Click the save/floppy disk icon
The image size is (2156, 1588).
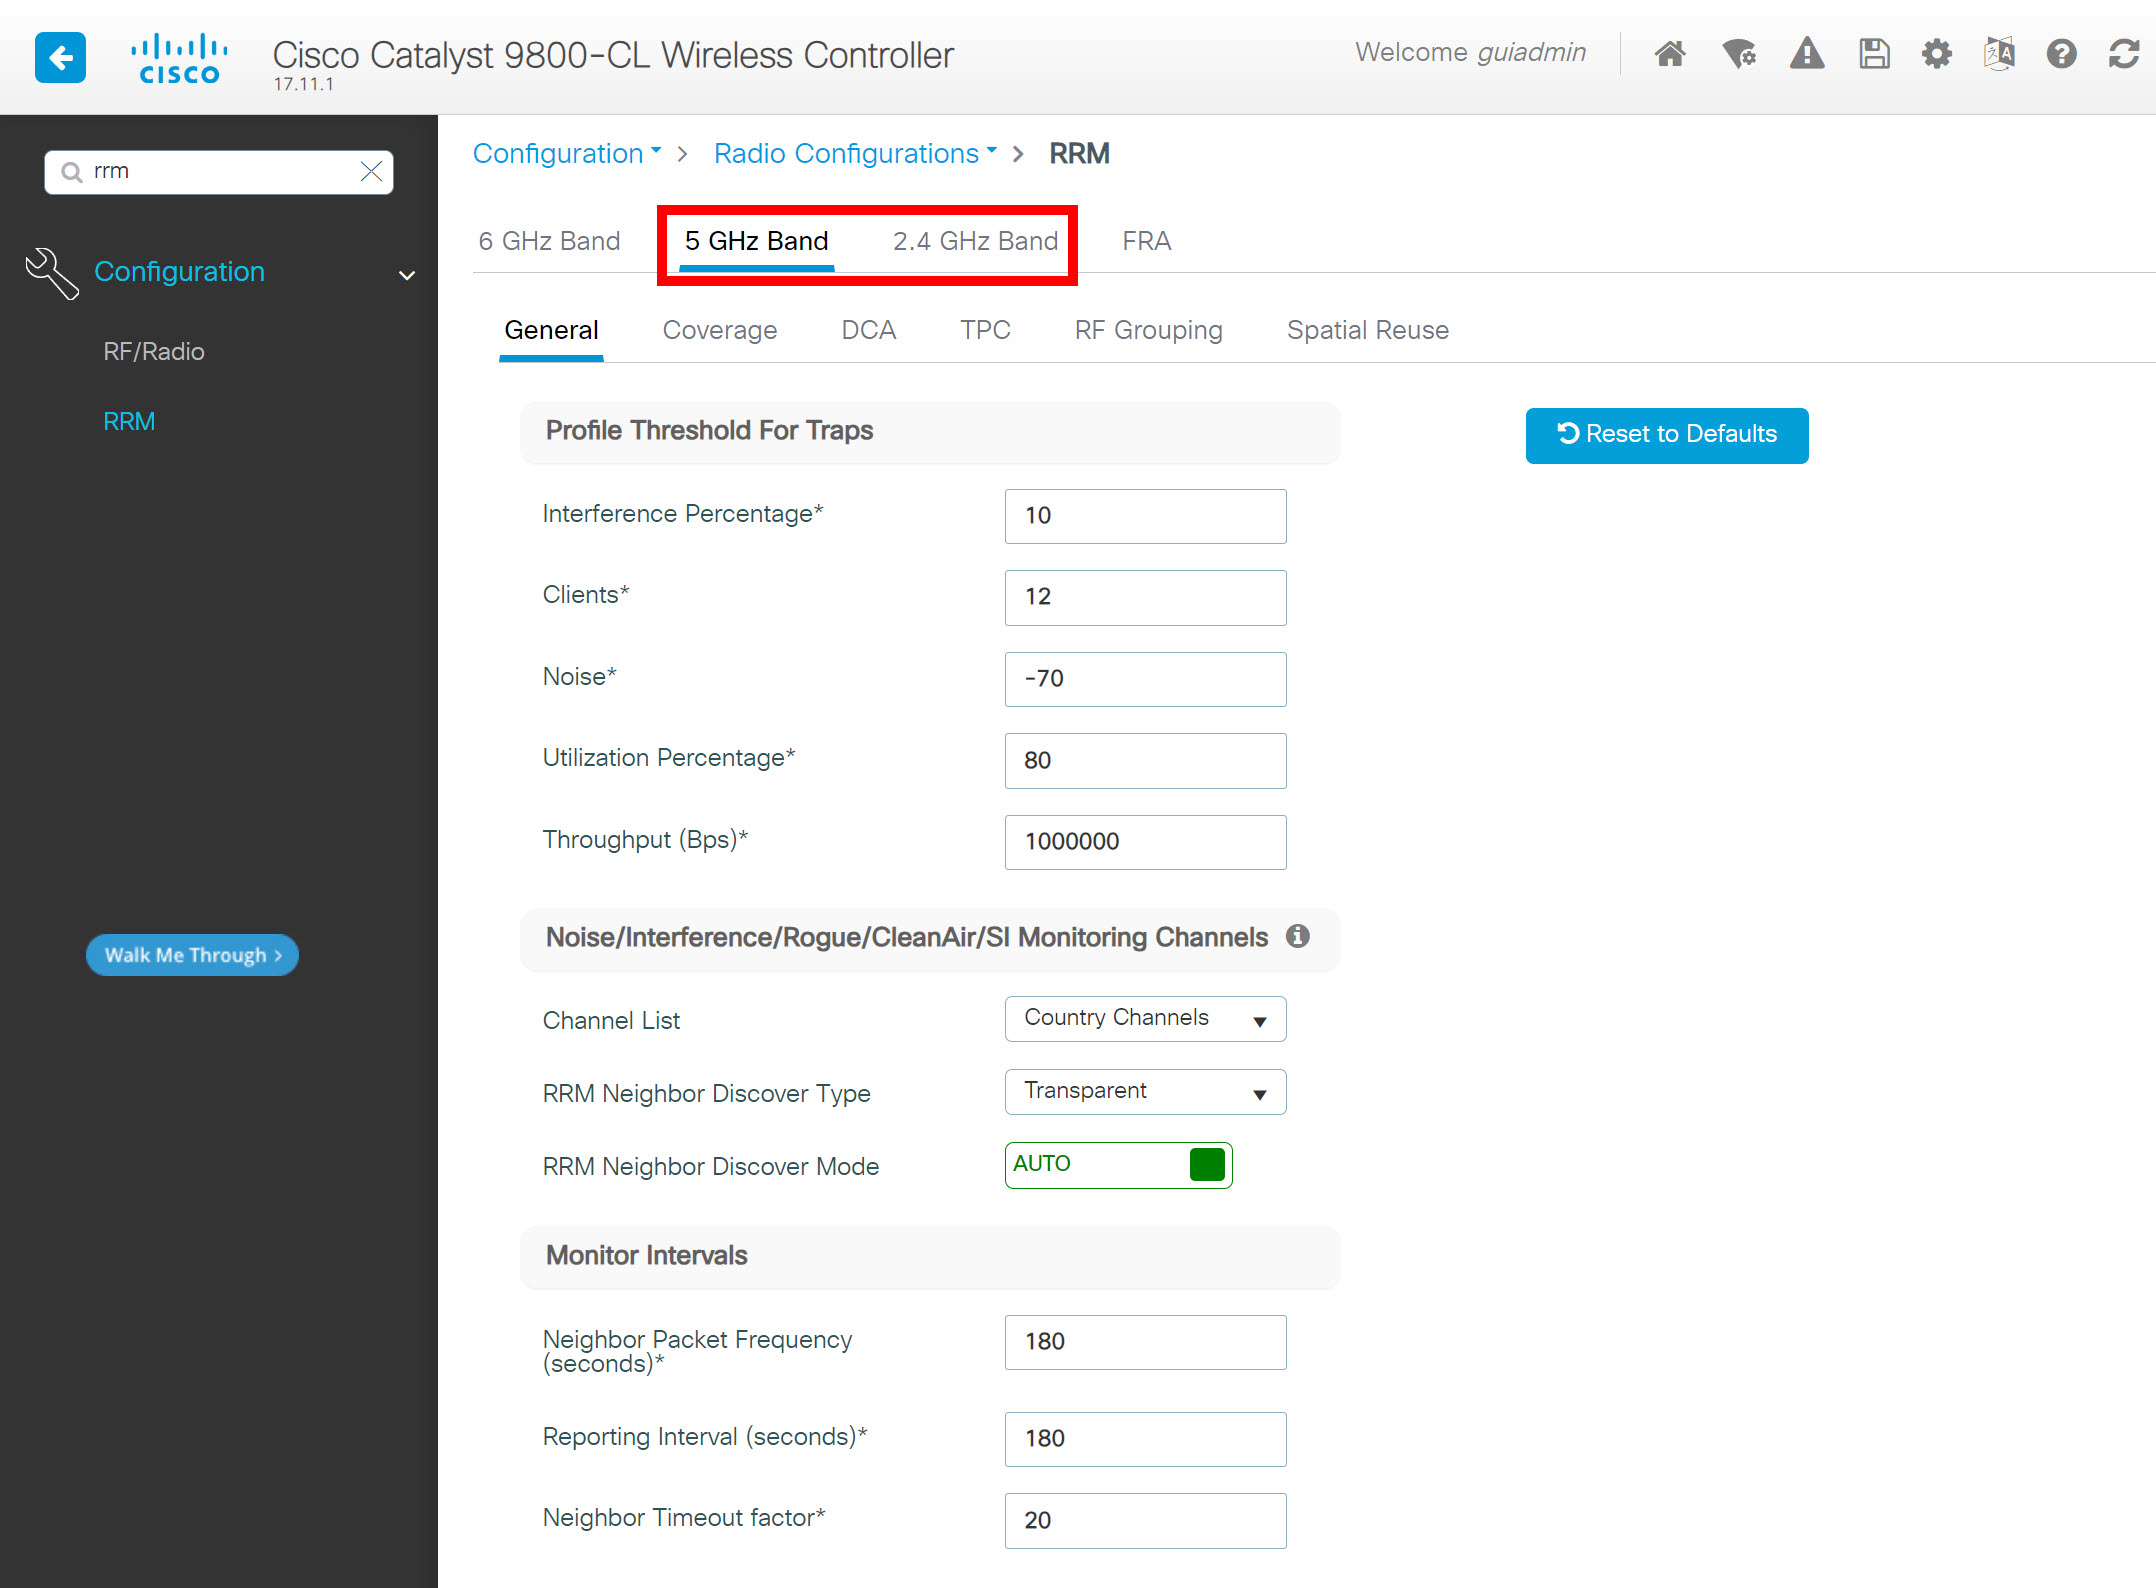pyautogui.click(x=1871, y=54)
